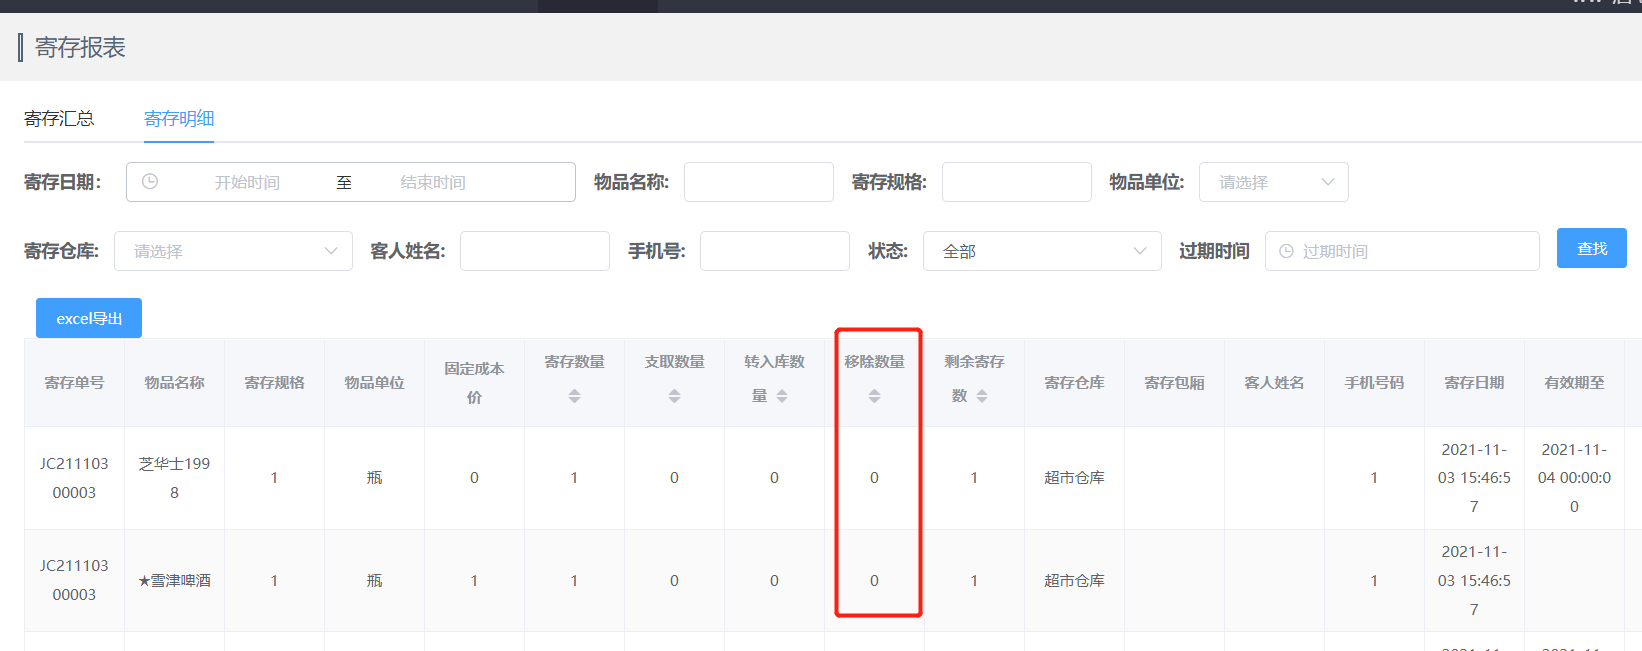Click the 瓶 unit cell in 芝华士1998 row
Viewport: 1642px width, 651px height.
point(374,478)
